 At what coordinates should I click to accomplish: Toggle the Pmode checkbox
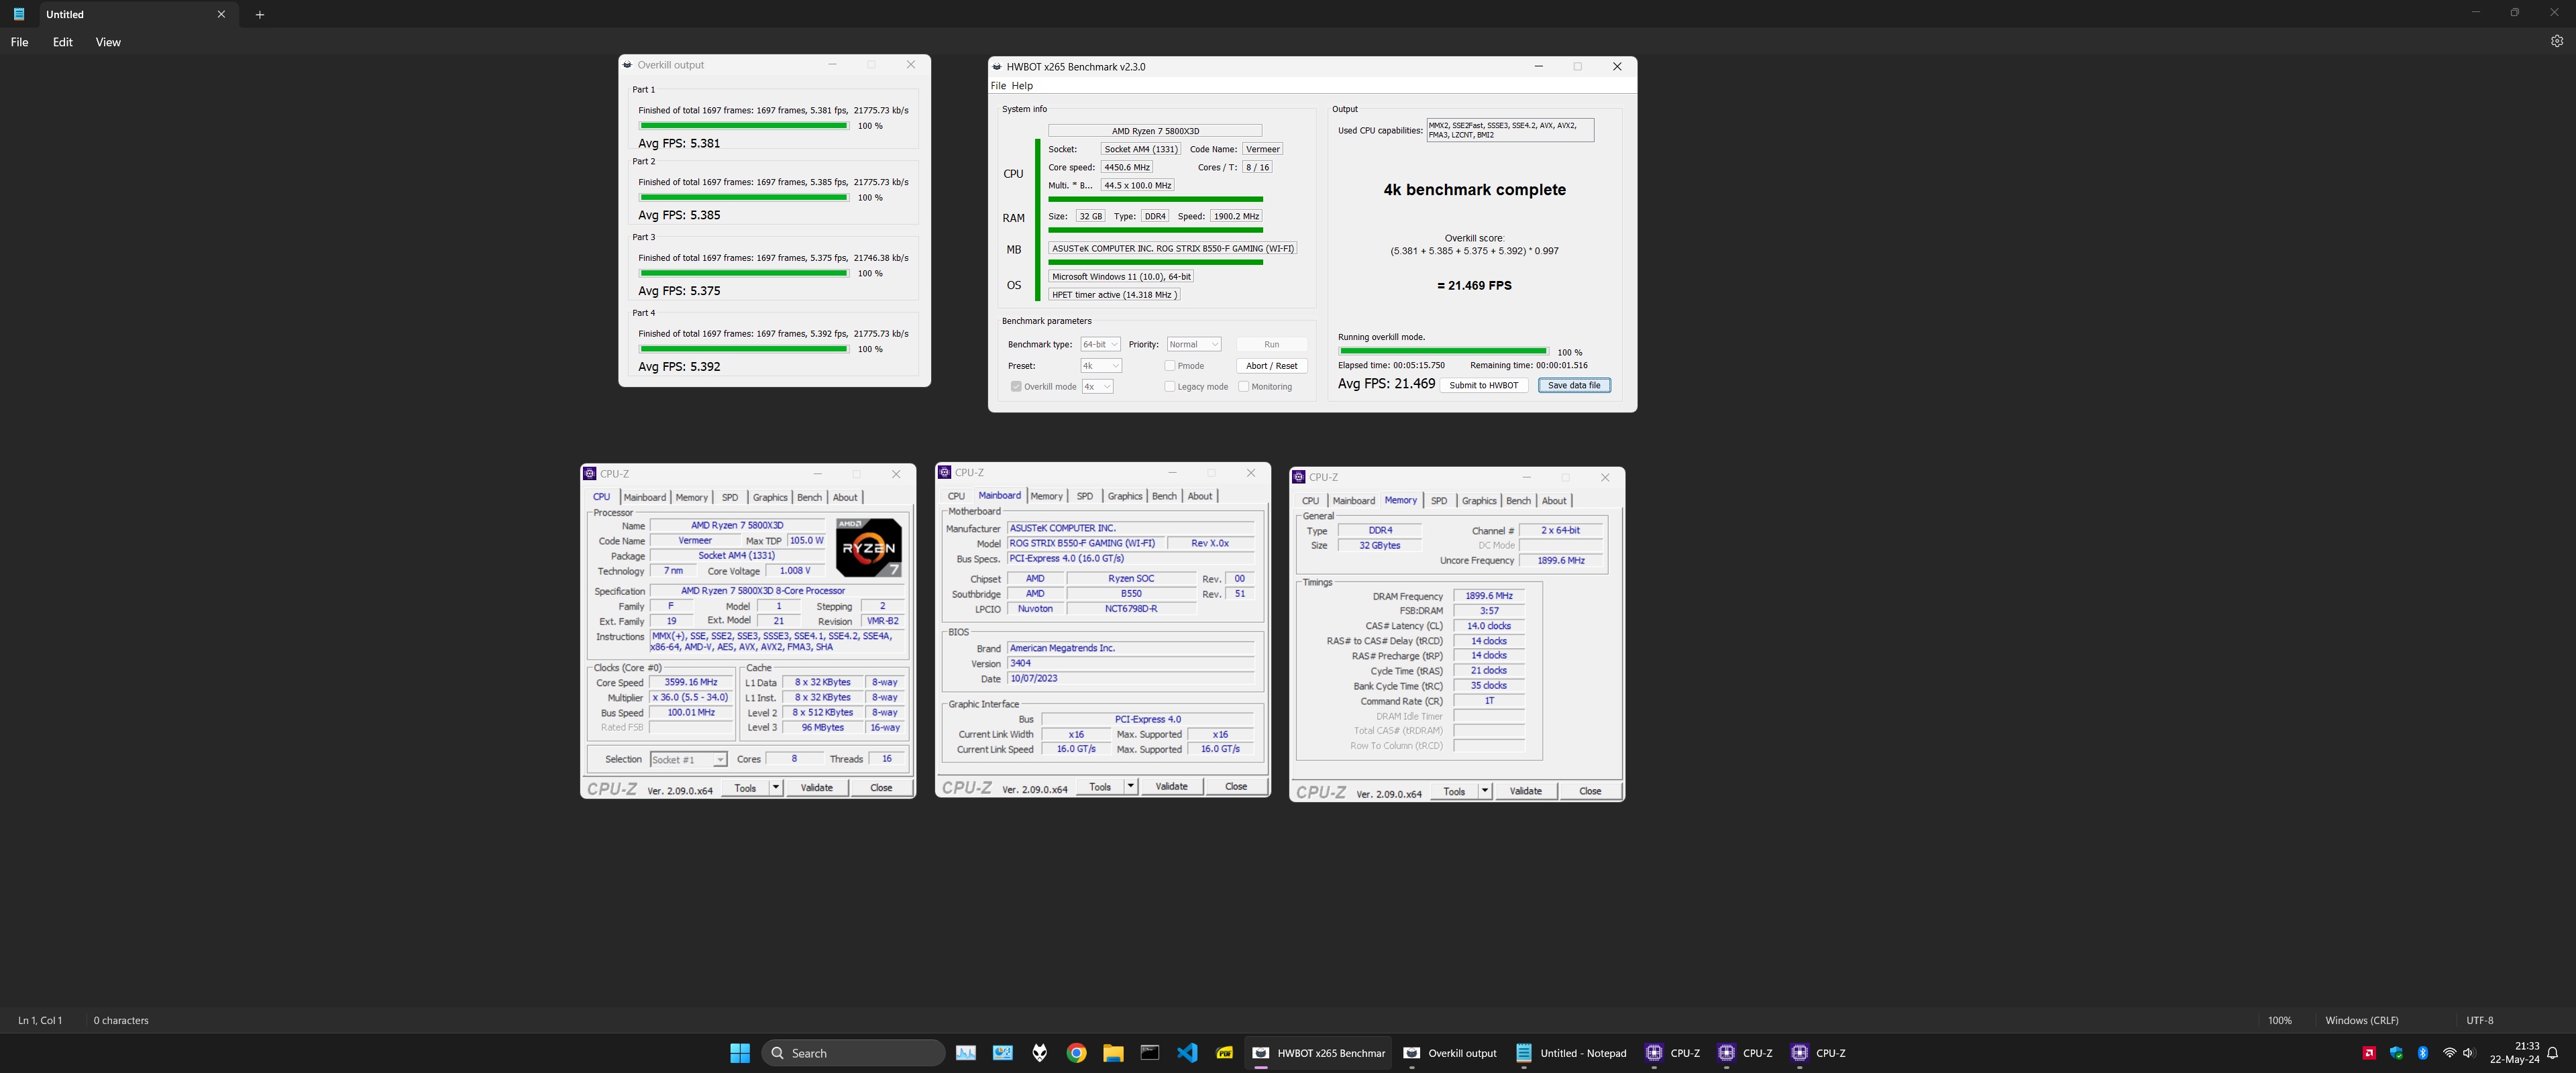1170,366
